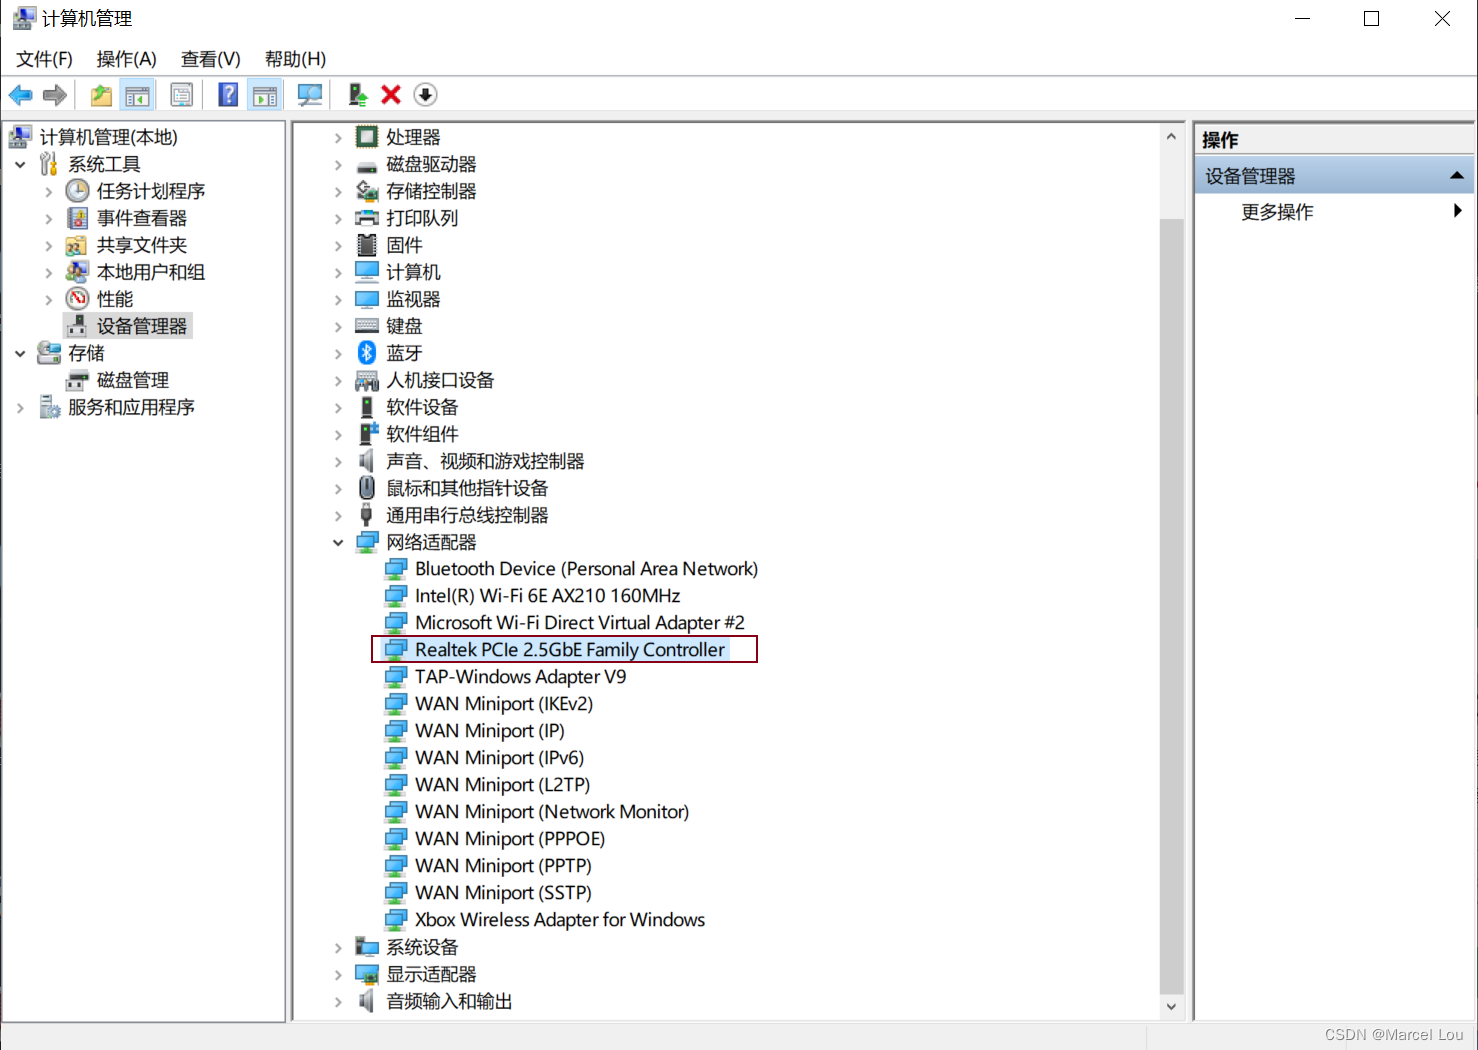Click the mouse icon beside 鼠标和其他指针设备

[367, 488]
